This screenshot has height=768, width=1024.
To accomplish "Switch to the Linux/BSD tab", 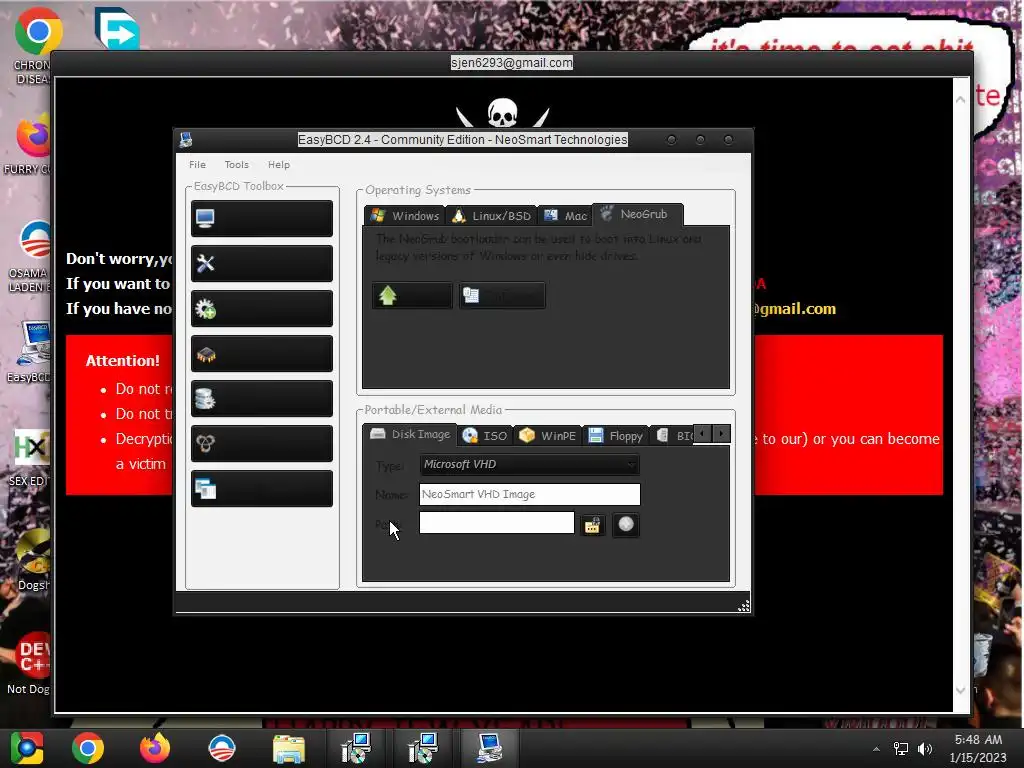I will (x=492, y=216).
